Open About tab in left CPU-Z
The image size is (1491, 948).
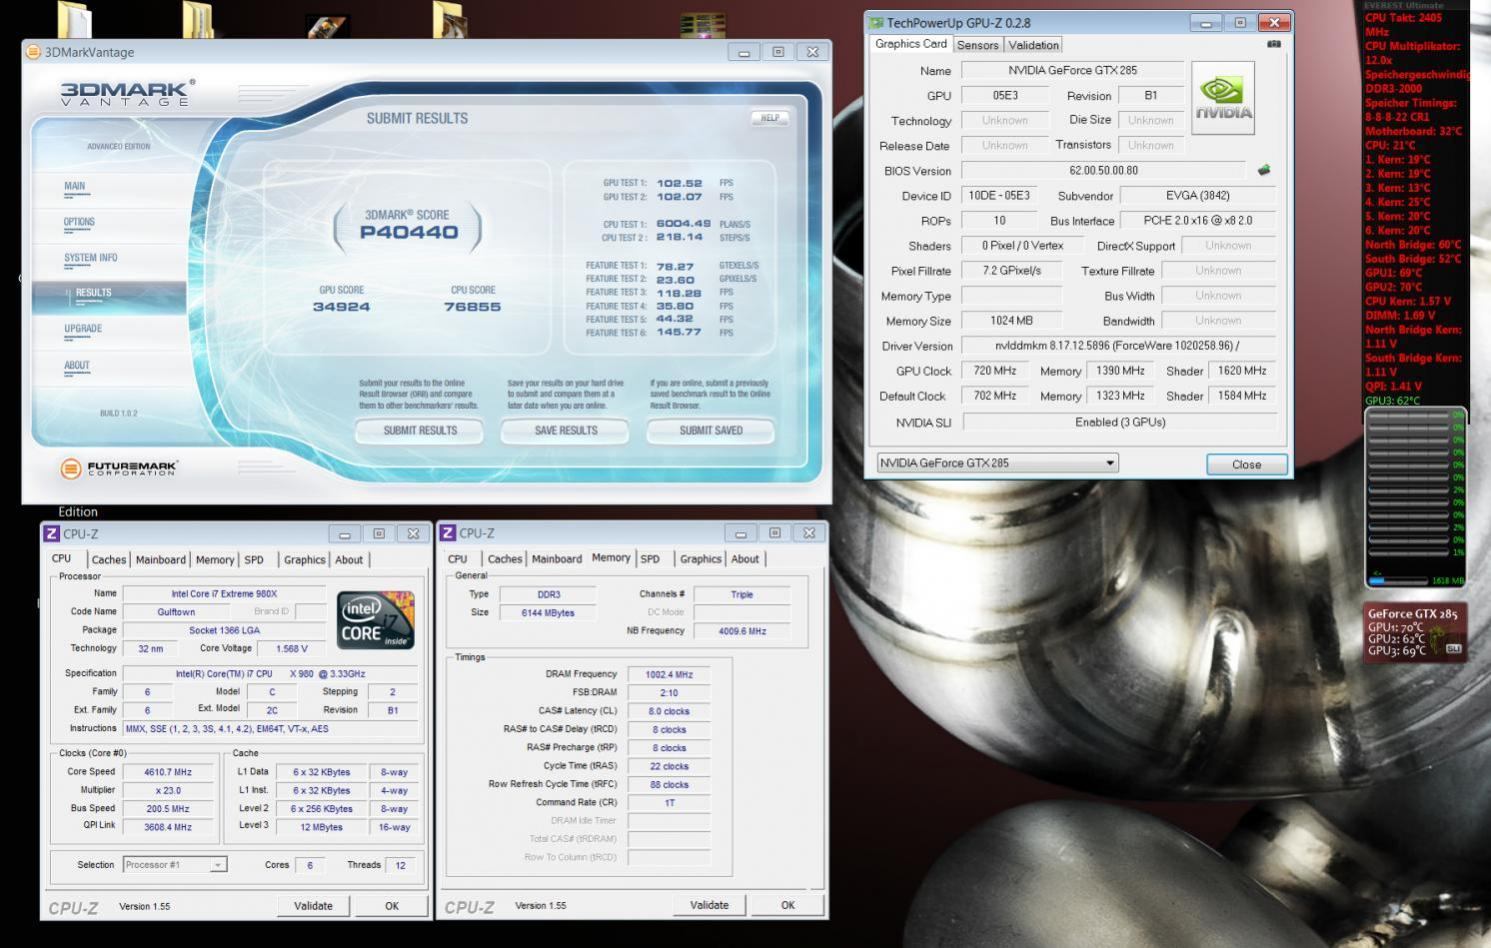[x=348, y=560]
